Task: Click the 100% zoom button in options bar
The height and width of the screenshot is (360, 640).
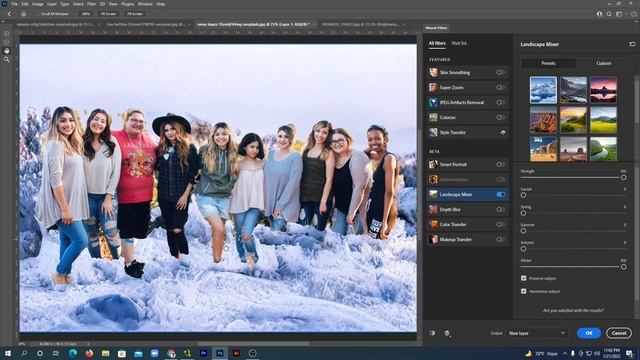Action: coord(86,14)
